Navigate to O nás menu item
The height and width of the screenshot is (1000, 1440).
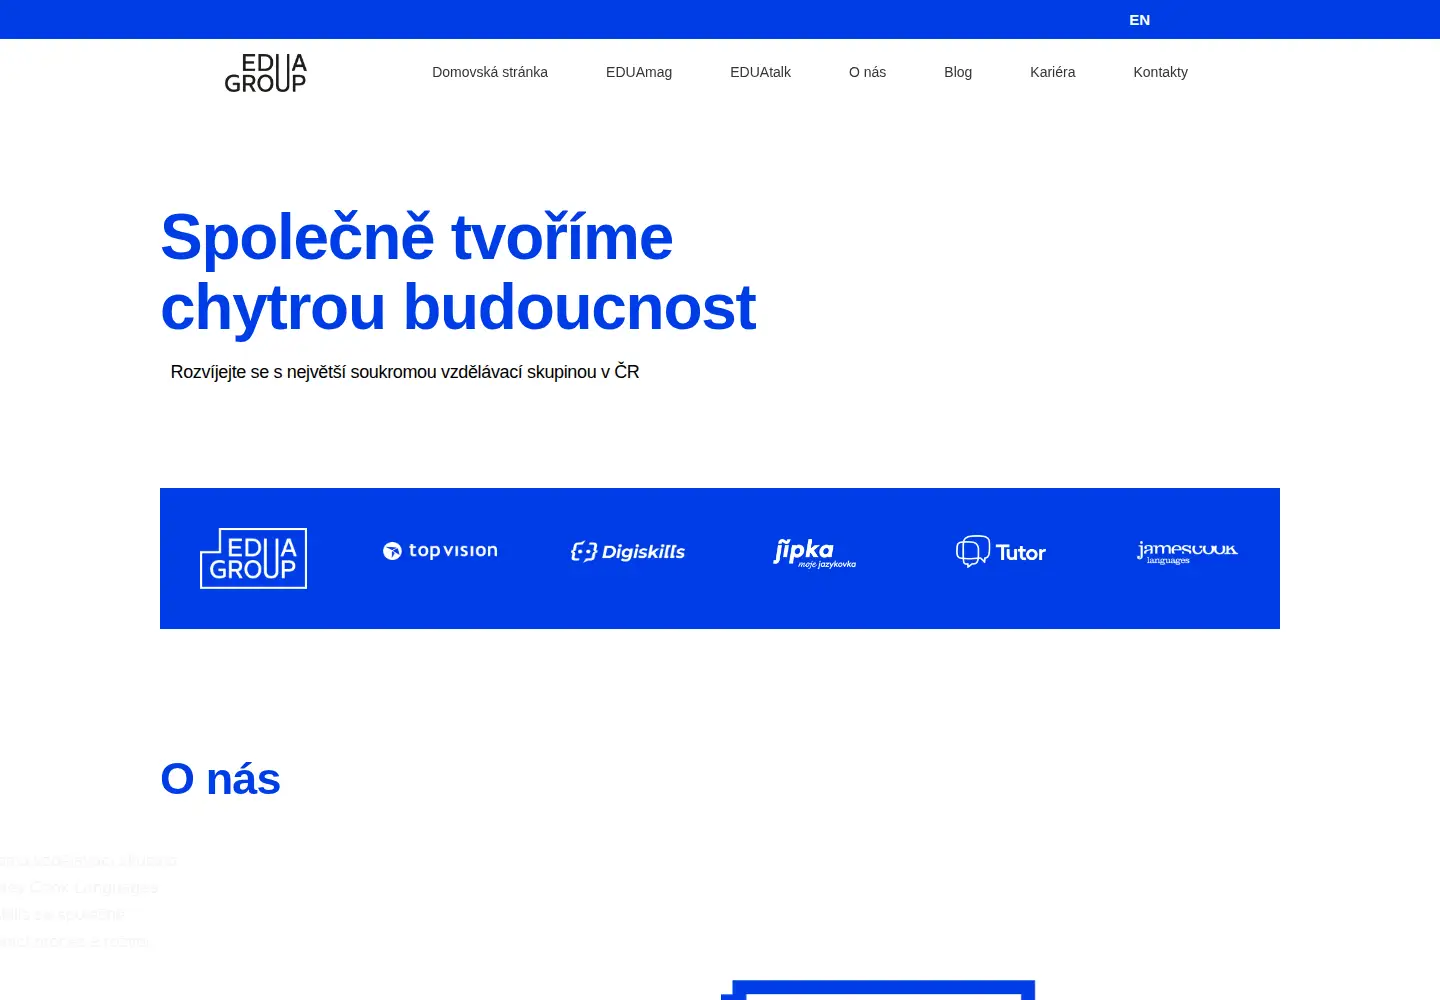867,72
